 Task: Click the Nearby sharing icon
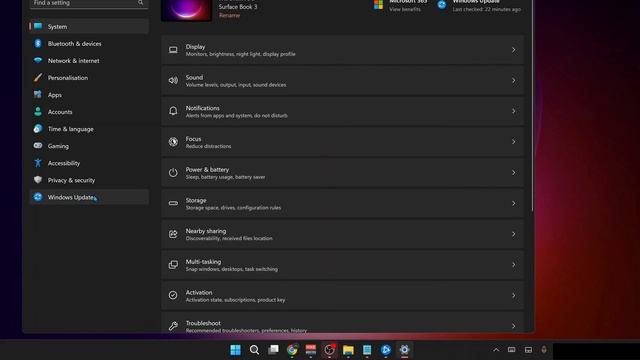pyautogui.click(x=173, y=234)
